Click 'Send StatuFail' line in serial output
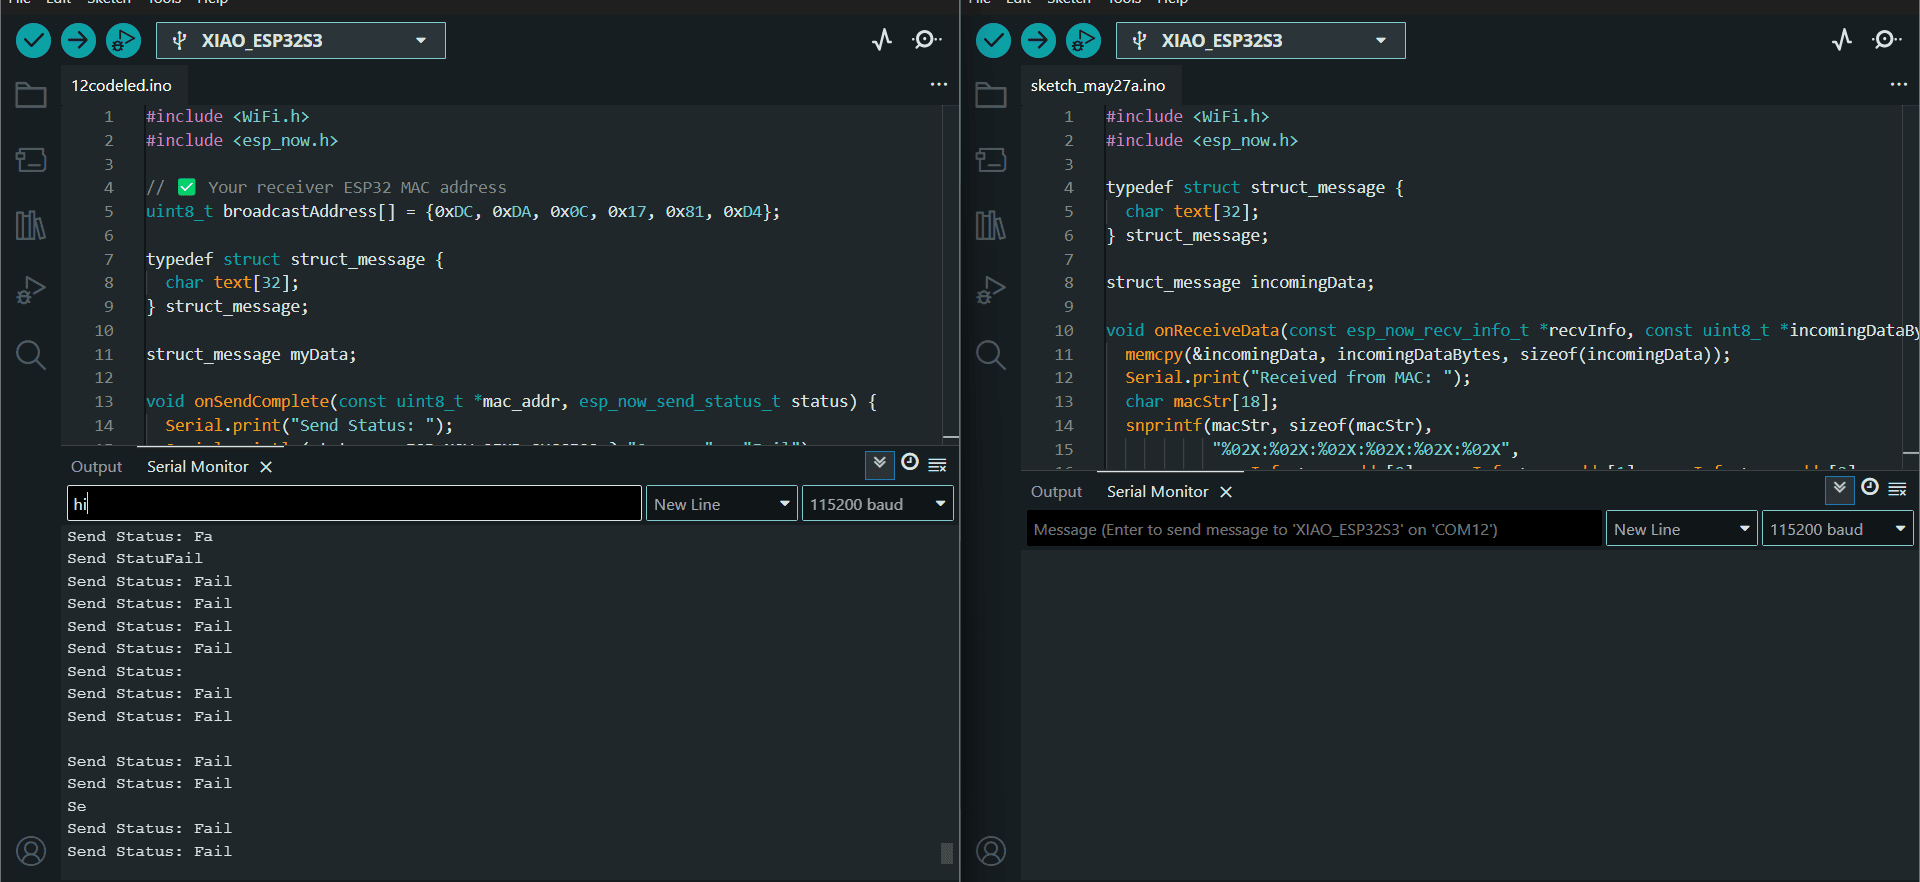This screenshot has width=1920, height=882. coord(135,559)
